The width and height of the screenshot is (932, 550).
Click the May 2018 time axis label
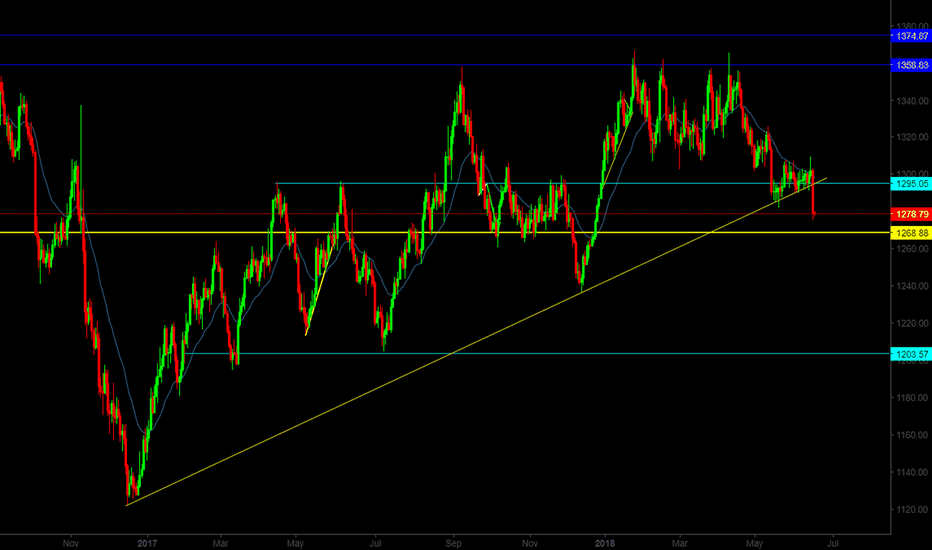pyautogui.click(x=754, y=543)
